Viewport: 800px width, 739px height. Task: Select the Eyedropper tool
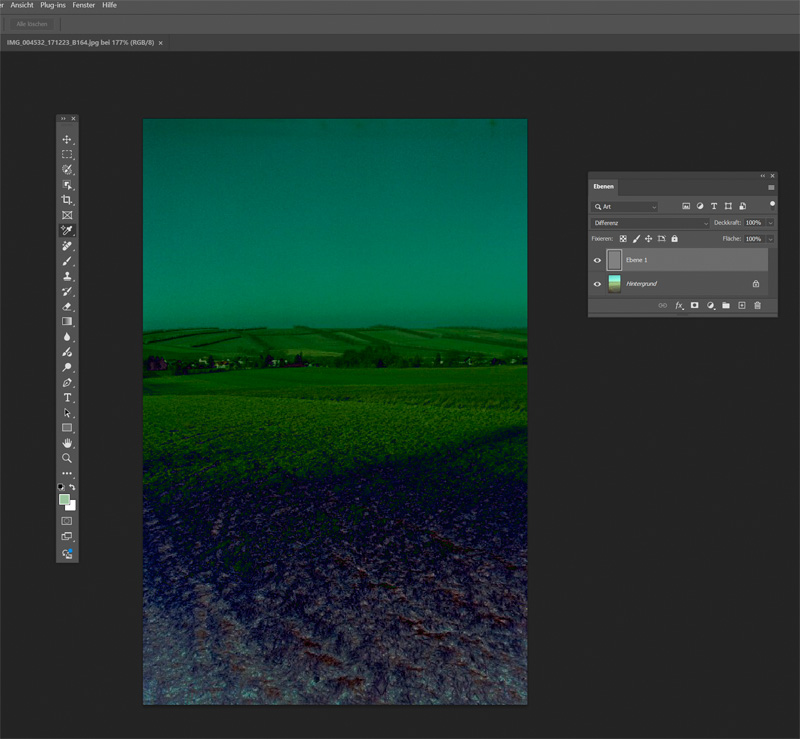point(67,231)
